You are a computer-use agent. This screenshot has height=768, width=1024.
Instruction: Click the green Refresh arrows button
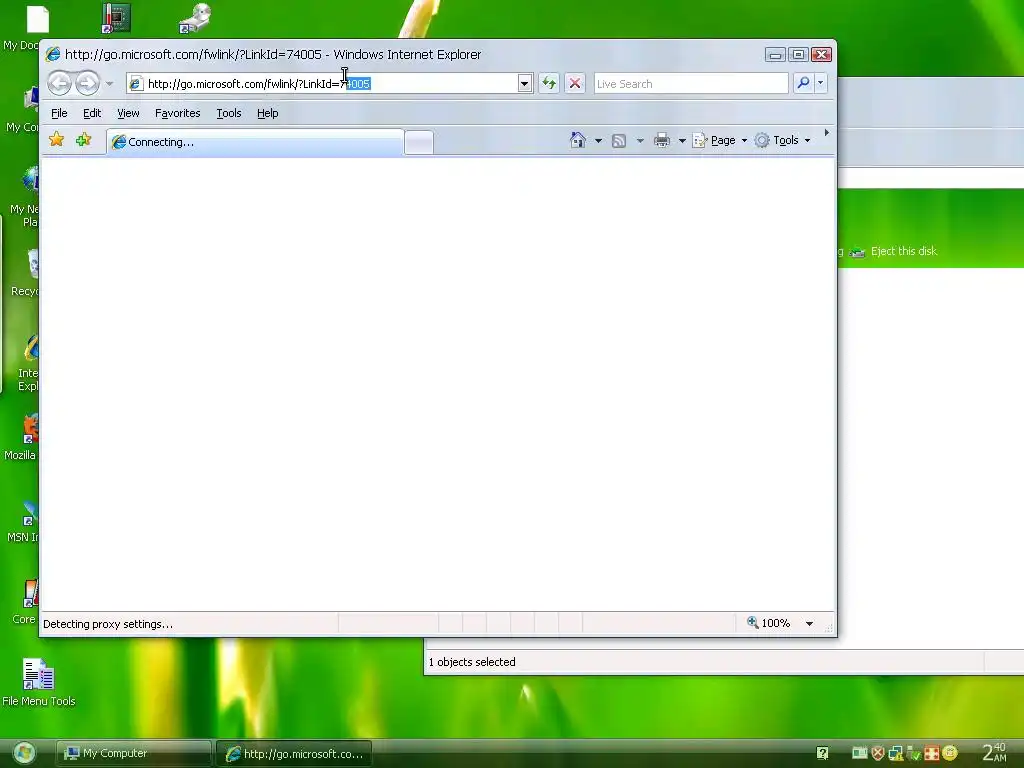[549, 84]
